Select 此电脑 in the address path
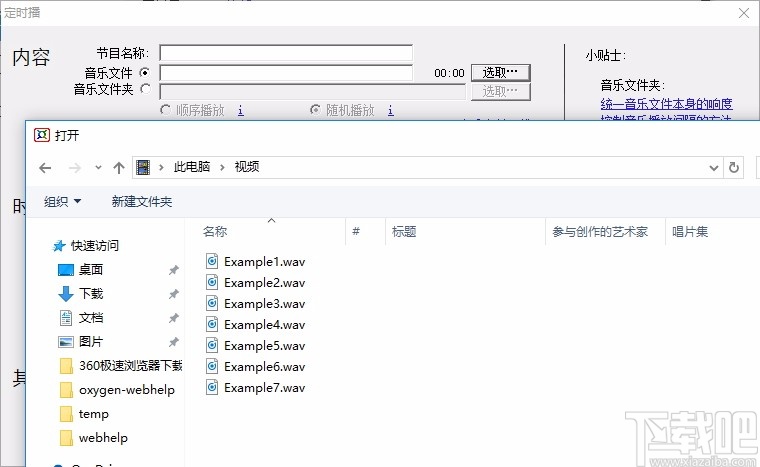Viewport: 760px width, 467px height. pos(192,167)
